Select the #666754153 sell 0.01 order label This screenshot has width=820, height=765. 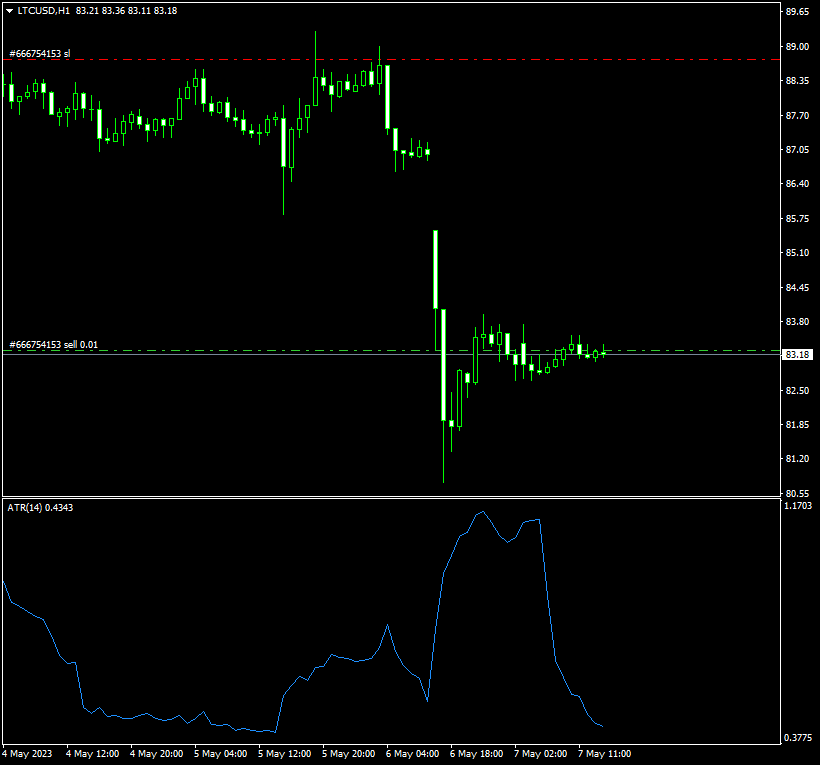pos(54,345)
